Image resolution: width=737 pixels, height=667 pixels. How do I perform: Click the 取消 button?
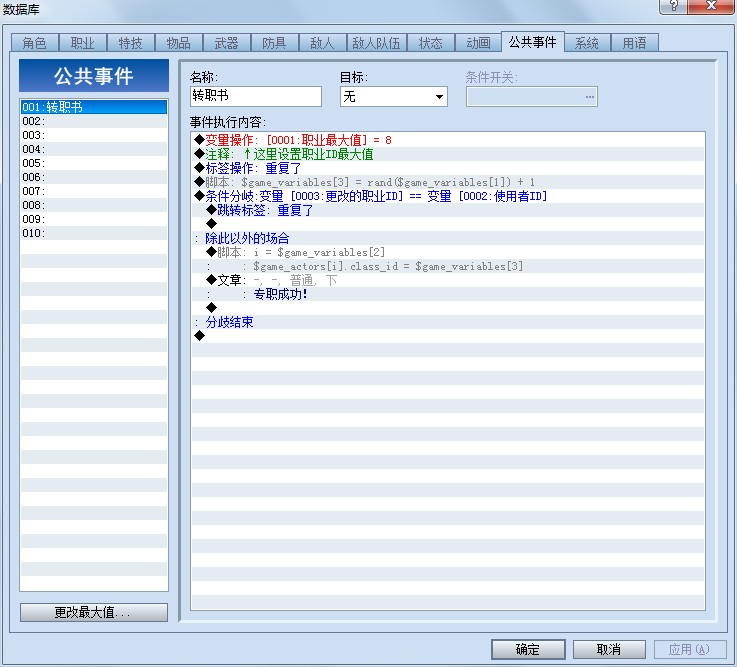tap(609, 649)
